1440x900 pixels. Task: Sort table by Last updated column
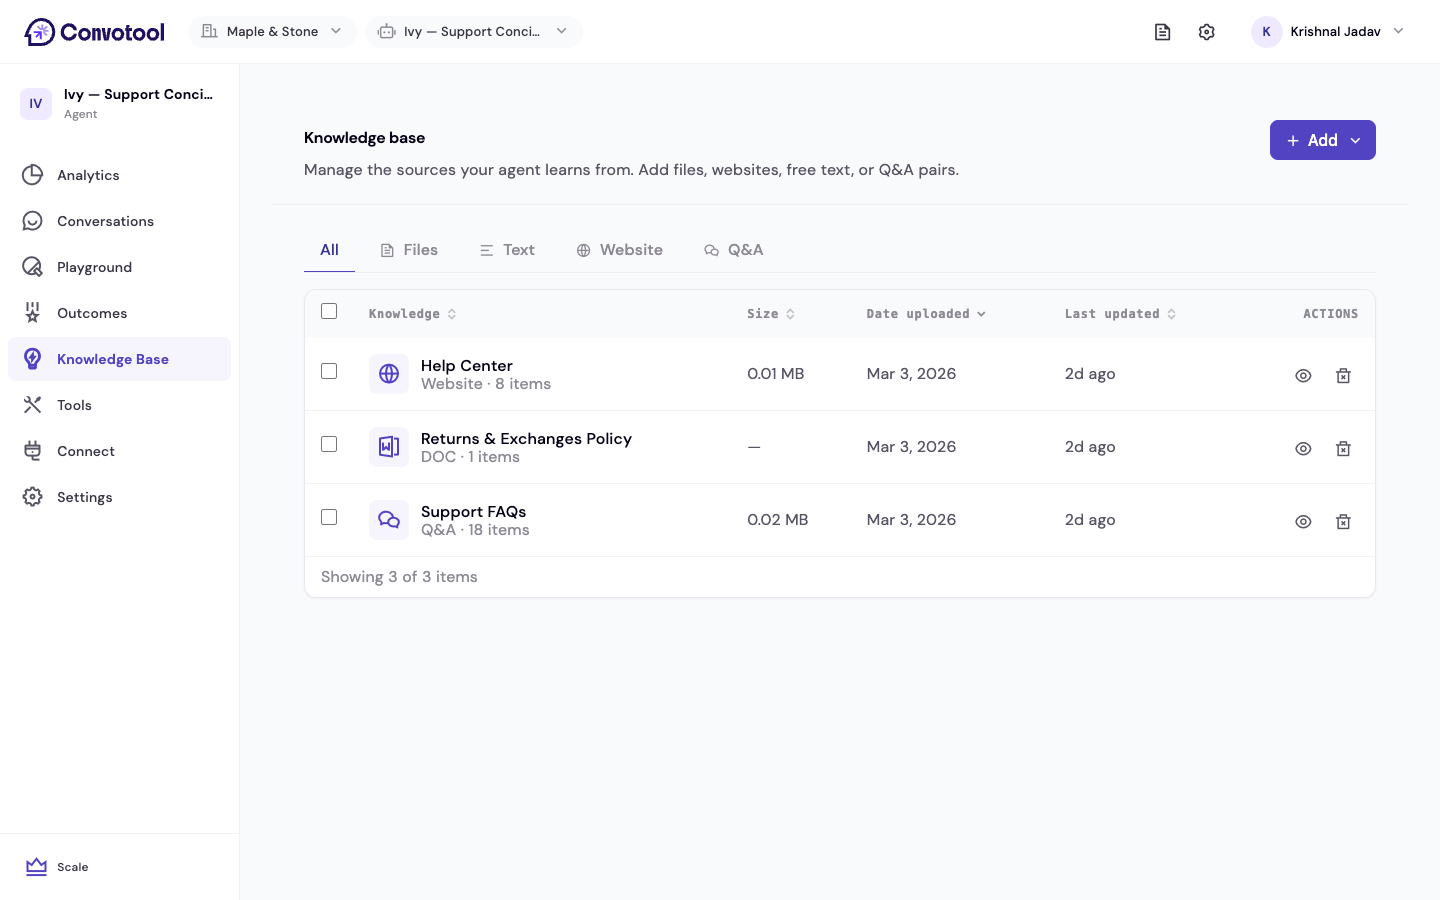coord(1120,314)
